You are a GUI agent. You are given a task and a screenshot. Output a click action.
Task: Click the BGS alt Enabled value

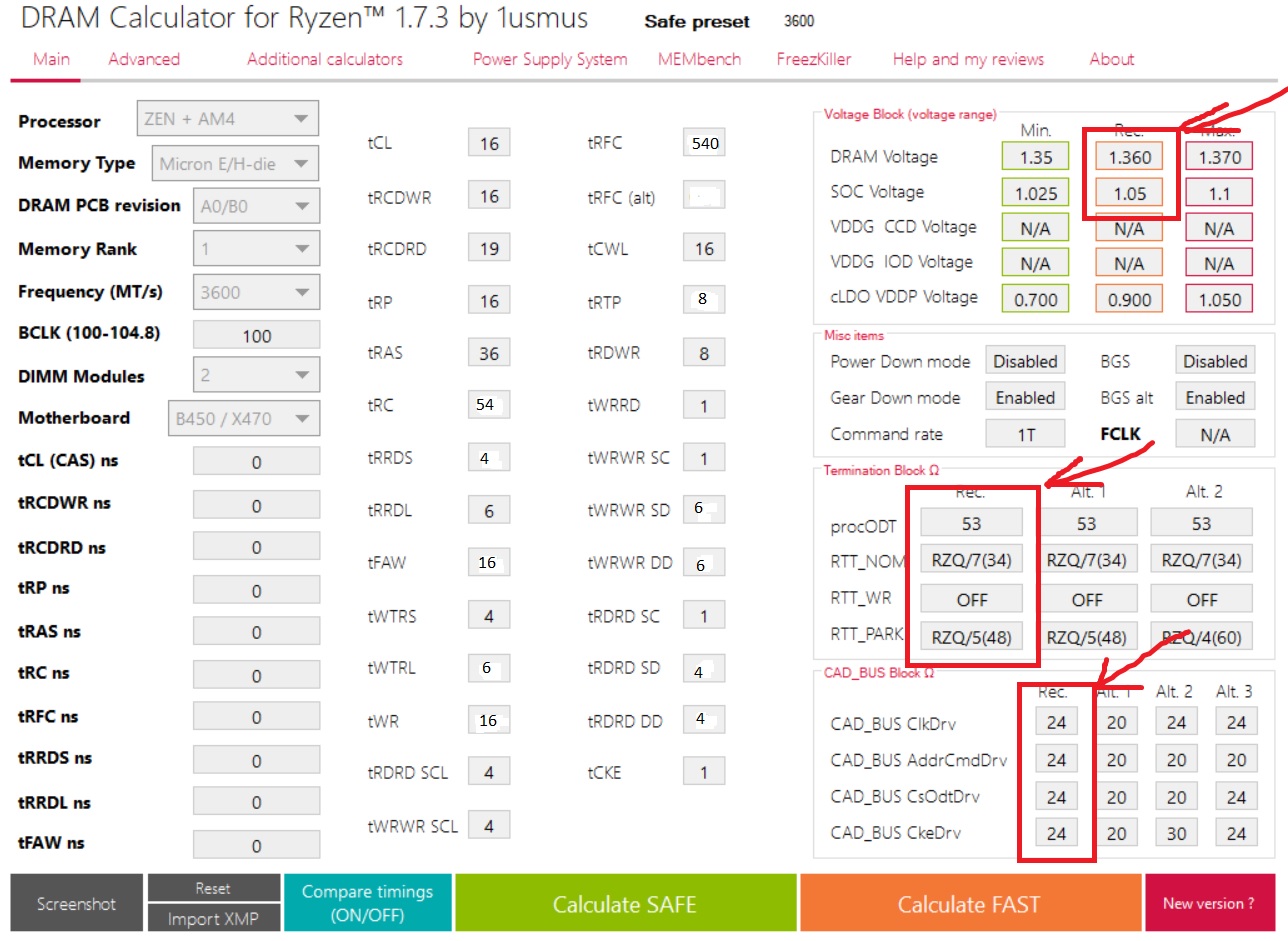[1215, 397]
